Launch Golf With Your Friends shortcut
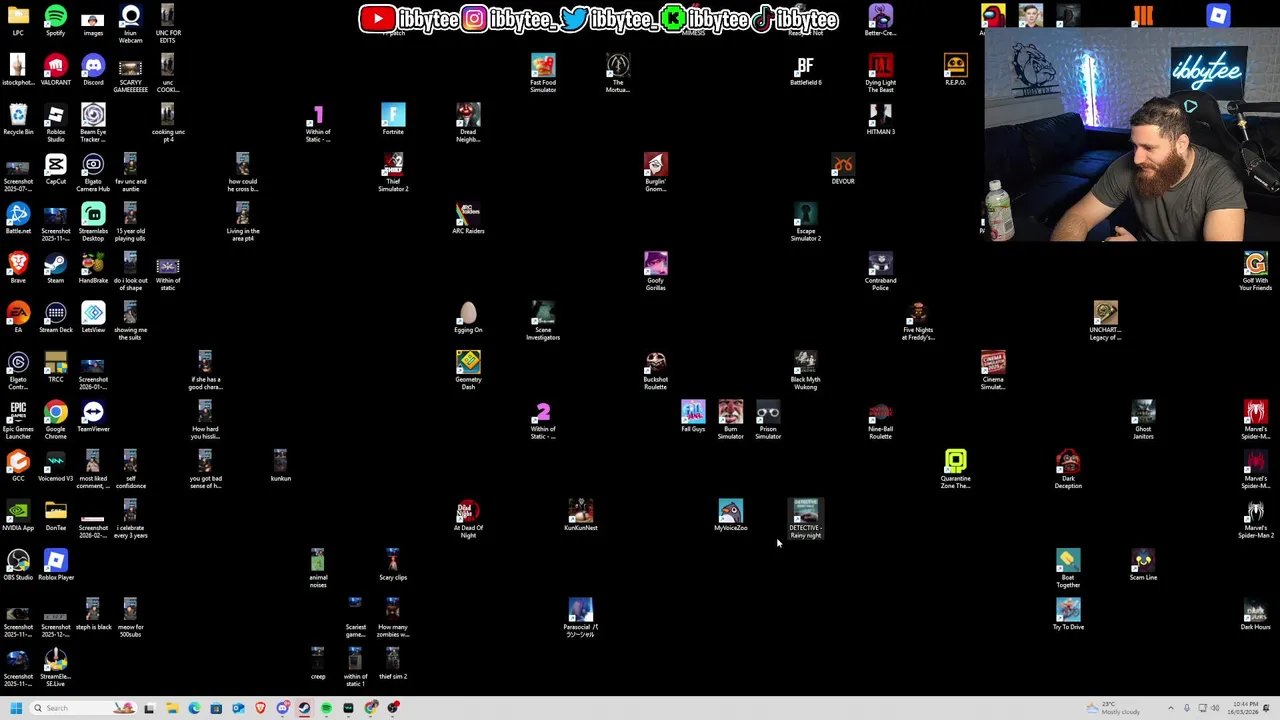The height and width of the screenshot is (720, 1280). click(1255, 271)
